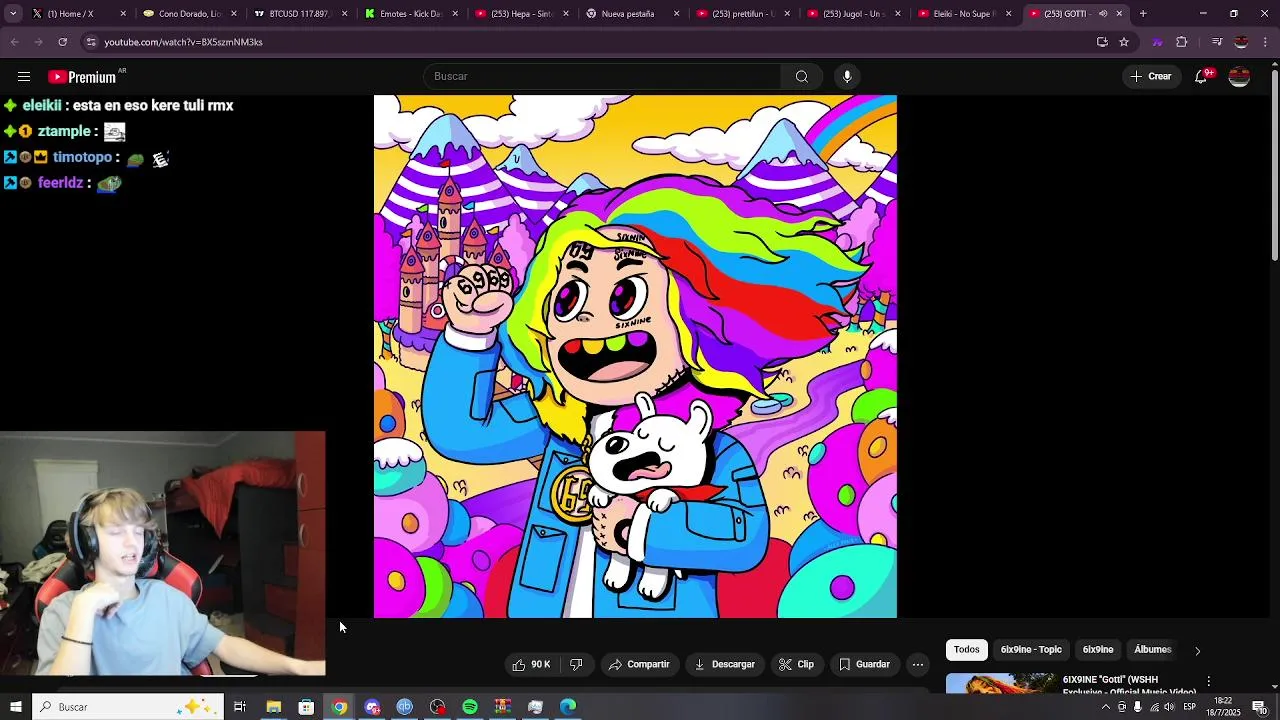Click the Descargar download button

pyautogui.click(x=725, y=664)
